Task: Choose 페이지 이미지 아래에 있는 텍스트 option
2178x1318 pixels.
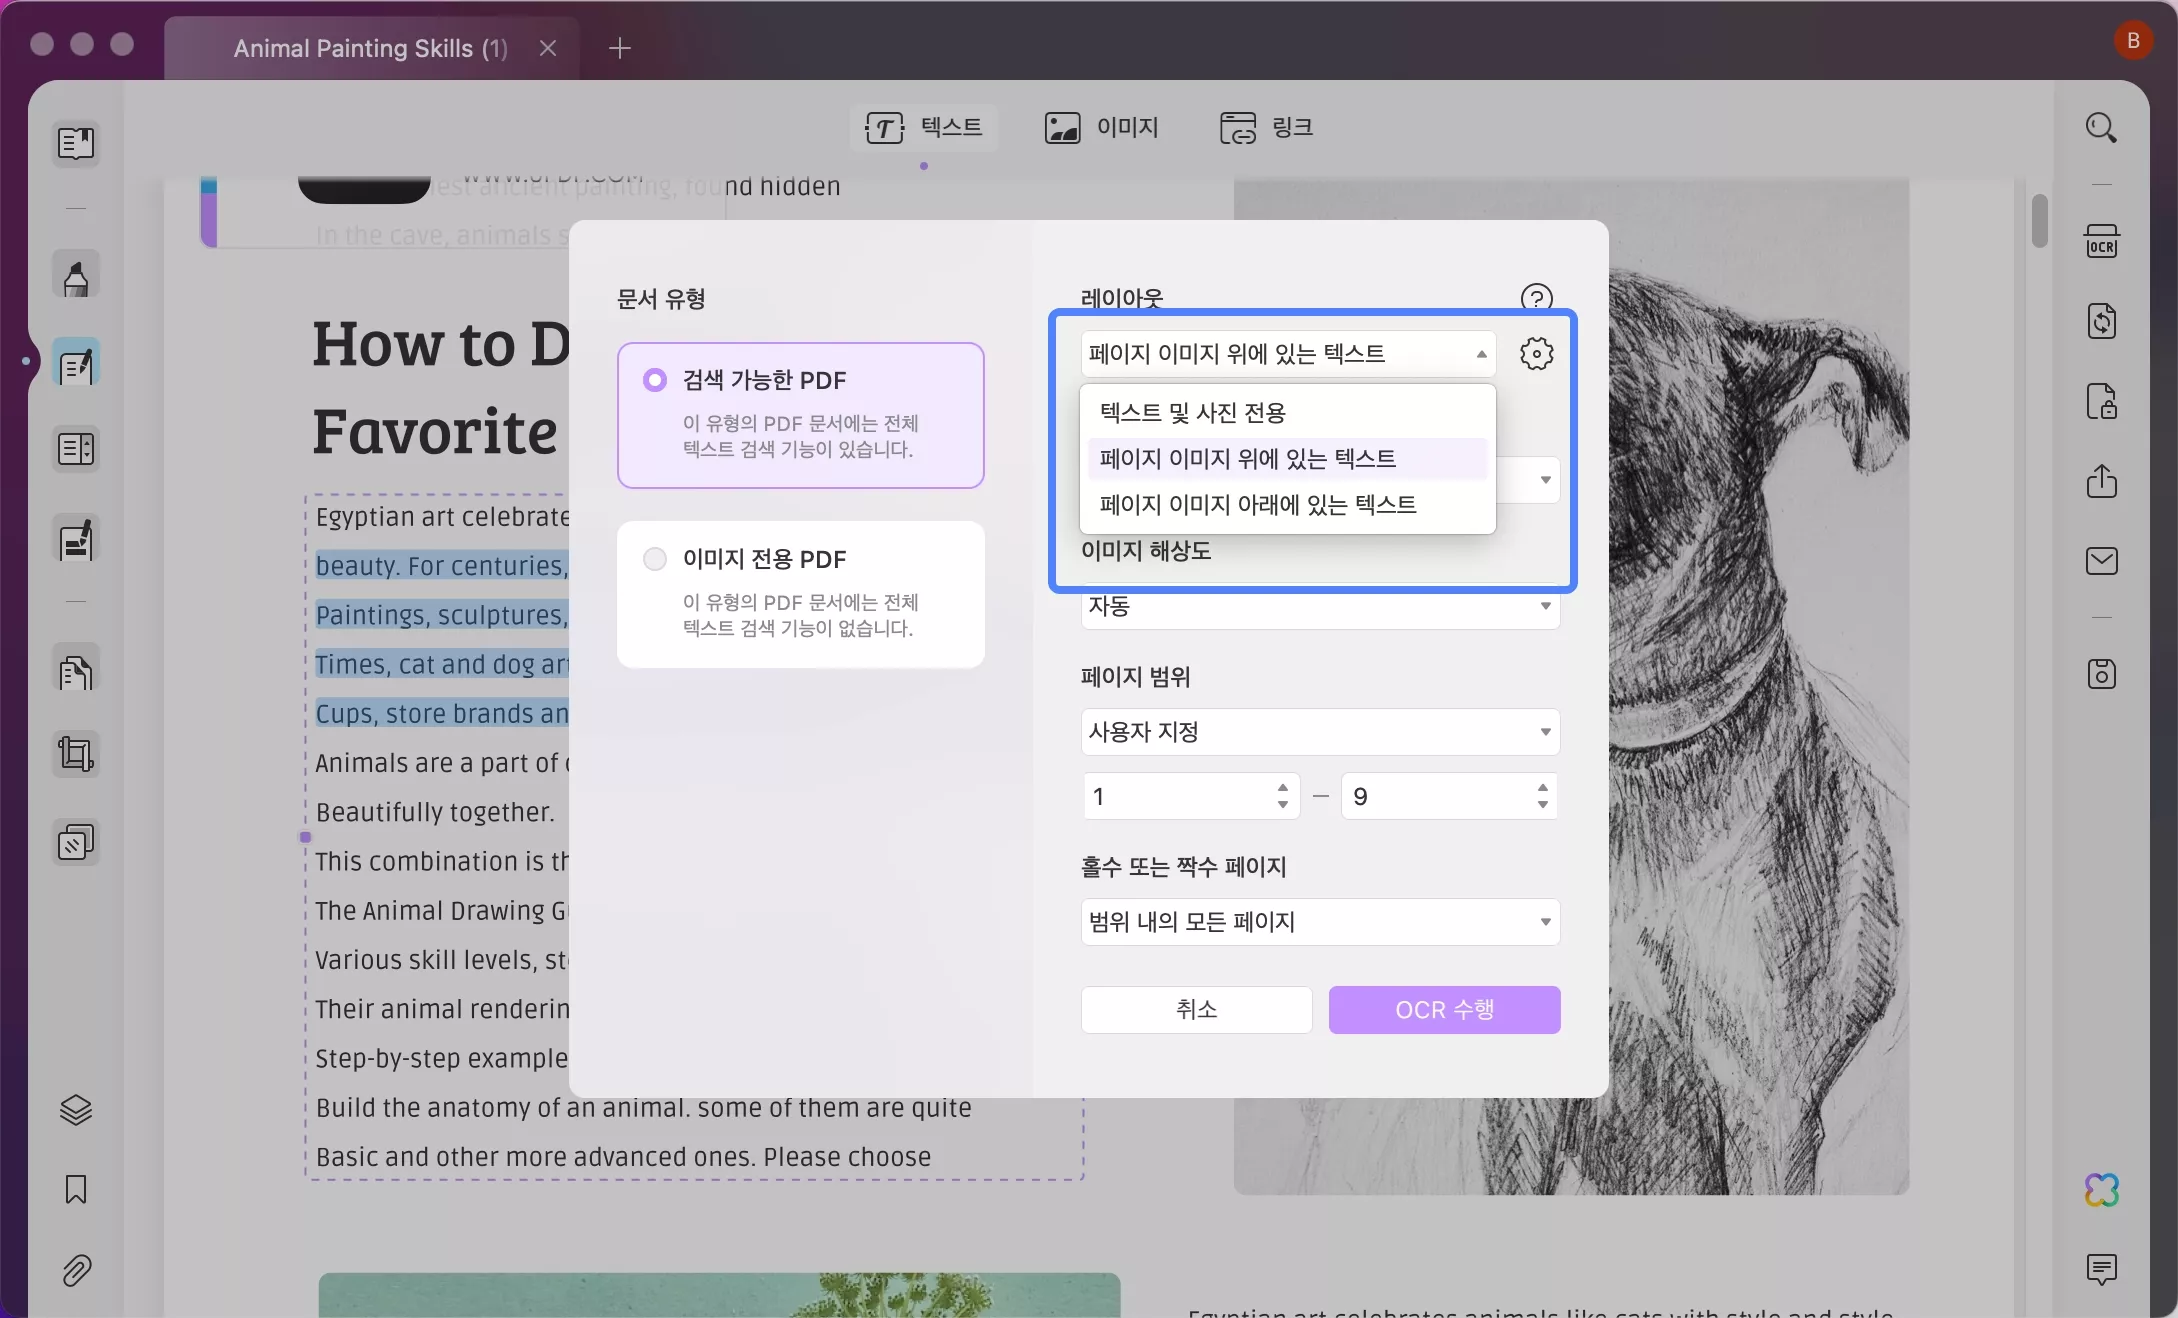Action: click(x=1288, y=505)
